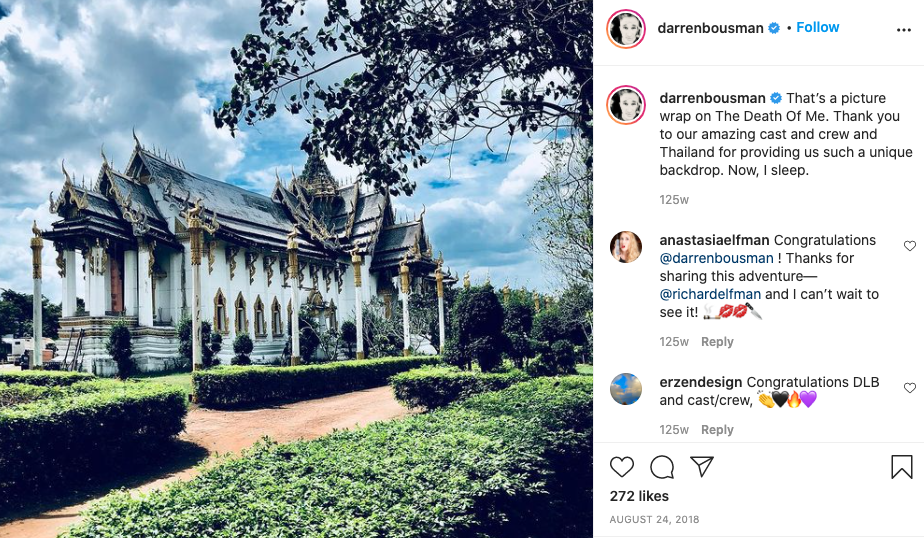
Task: Reply to anastasiaelfman's comment
Action: click(717, 342)
